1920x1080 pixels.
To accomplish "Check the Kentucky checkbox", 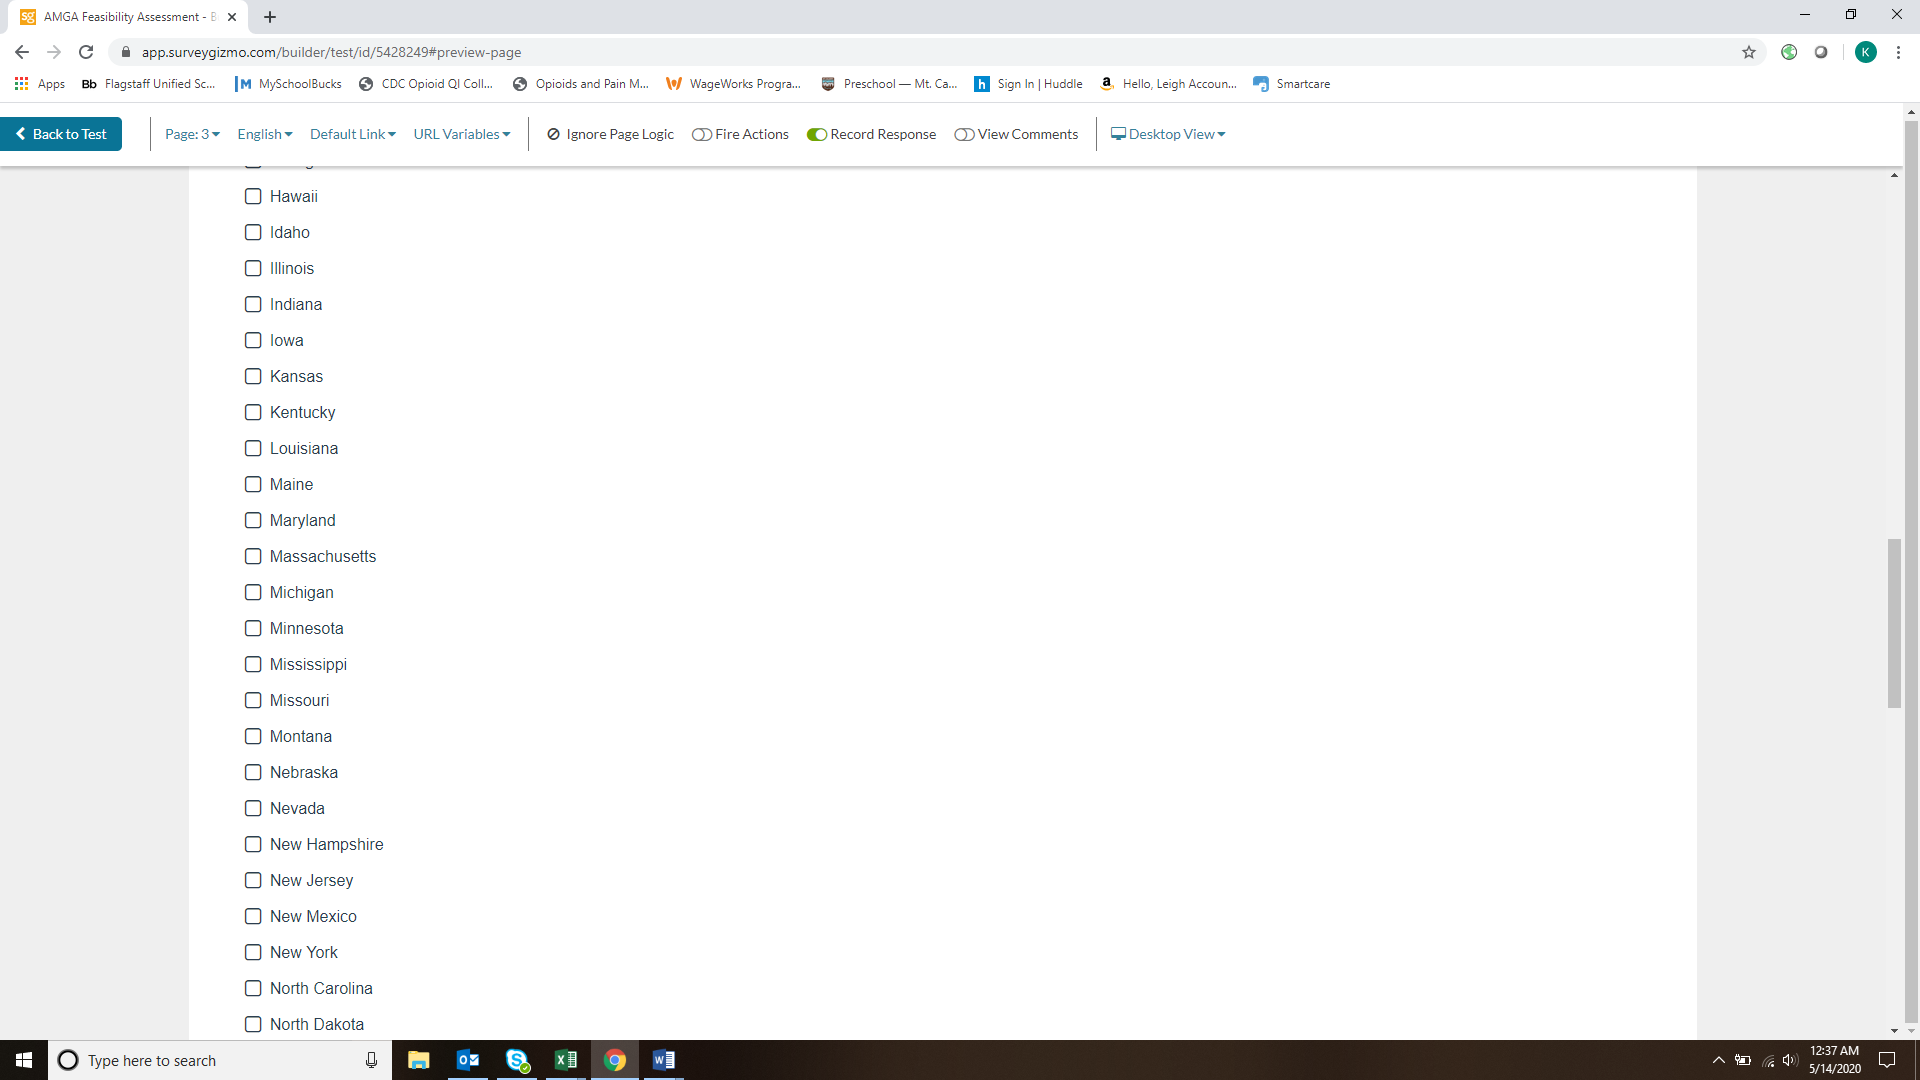I will click(253, 412).
